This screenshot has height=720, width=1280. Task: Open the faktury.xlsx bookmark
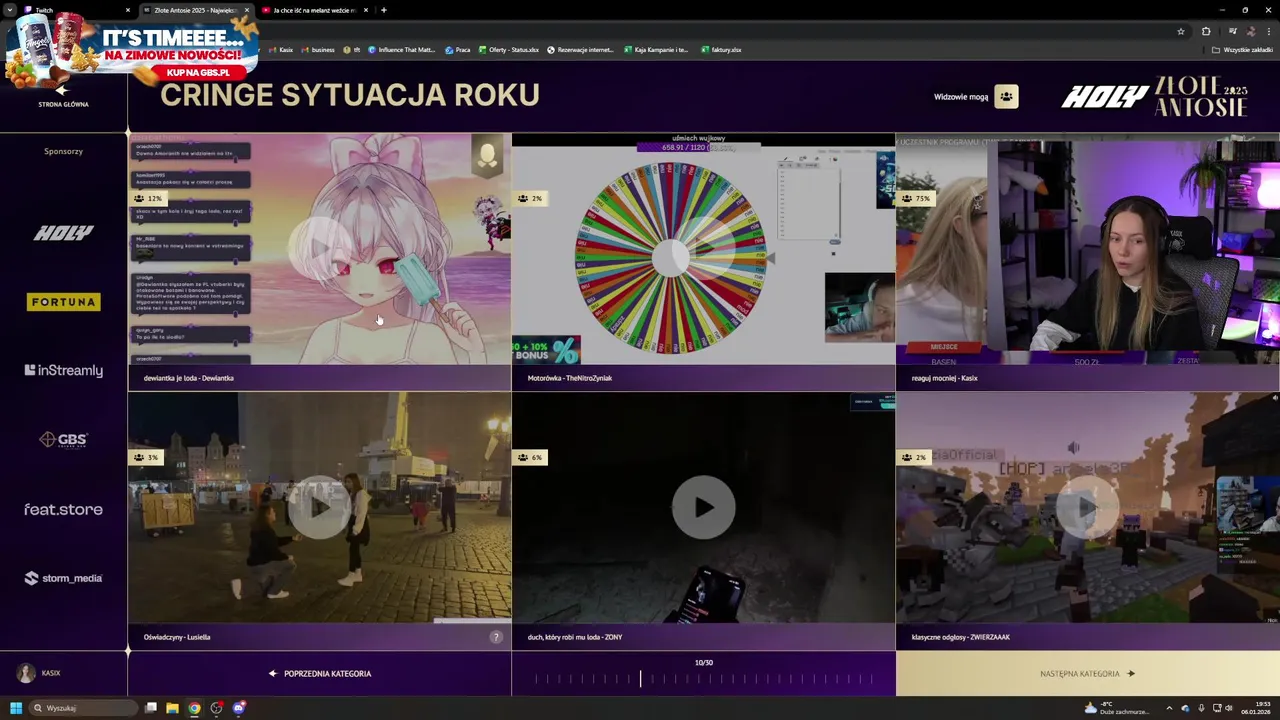[721, 49]
